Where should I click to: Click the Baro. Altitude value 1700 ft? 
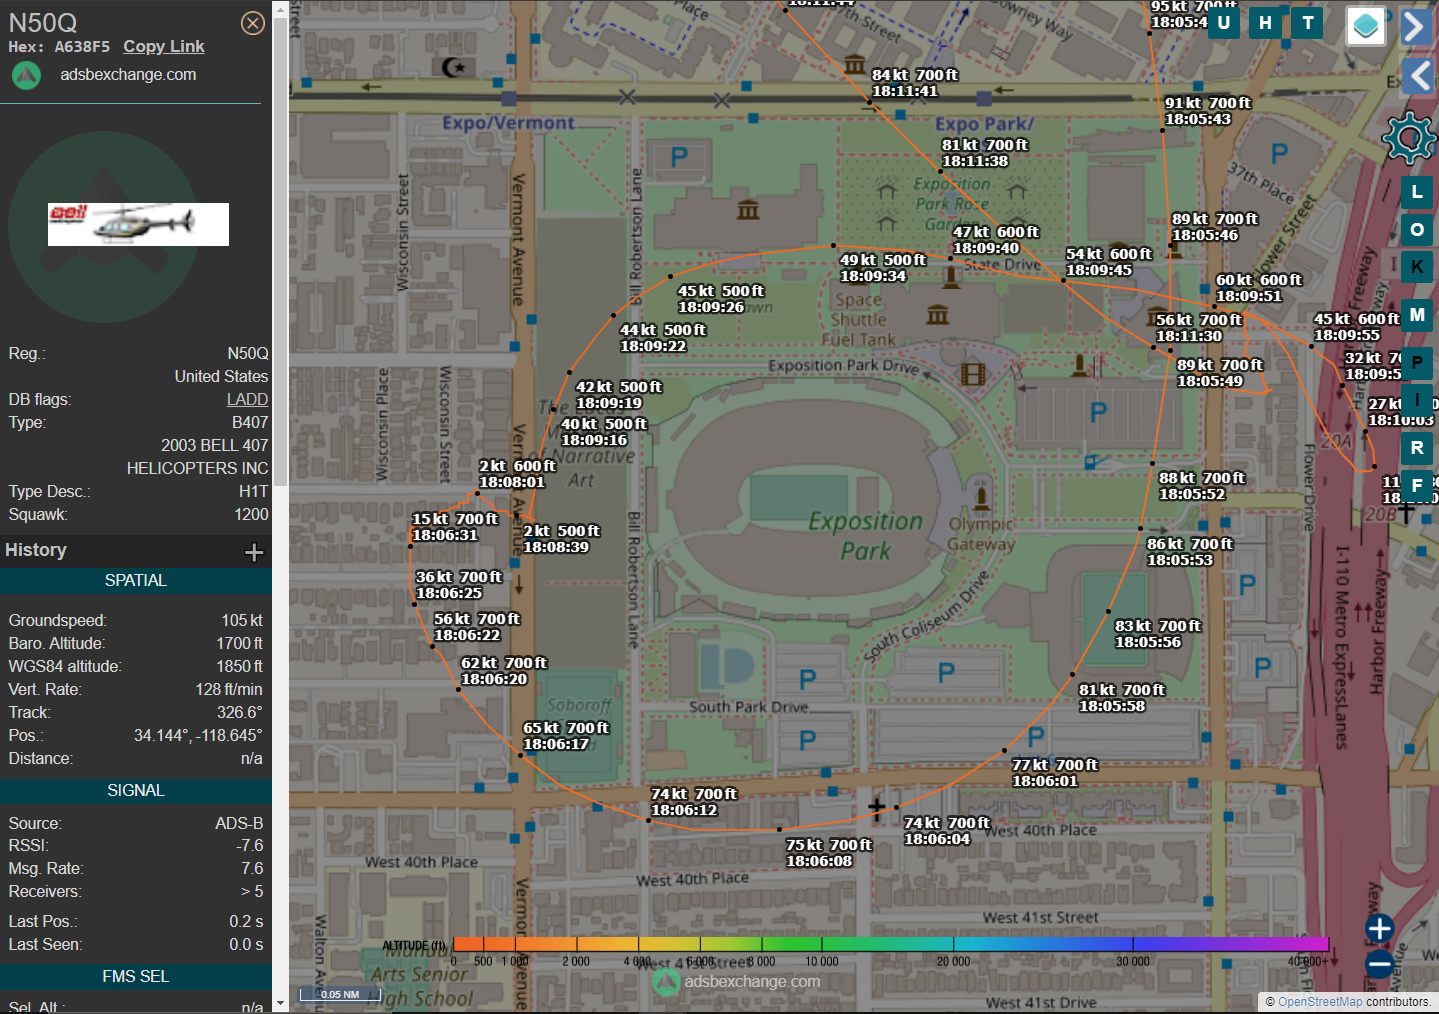(240, 643)
